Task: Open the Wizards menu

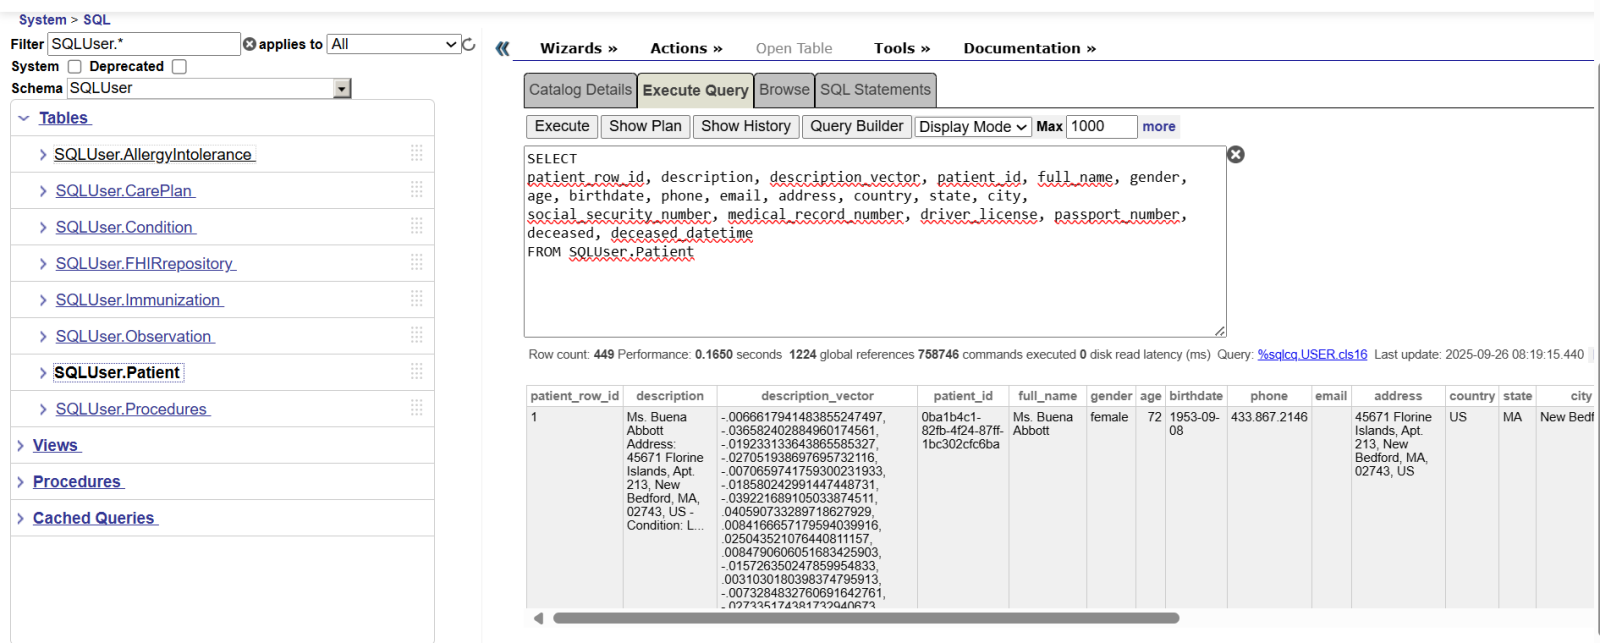Action: (578, 48)
